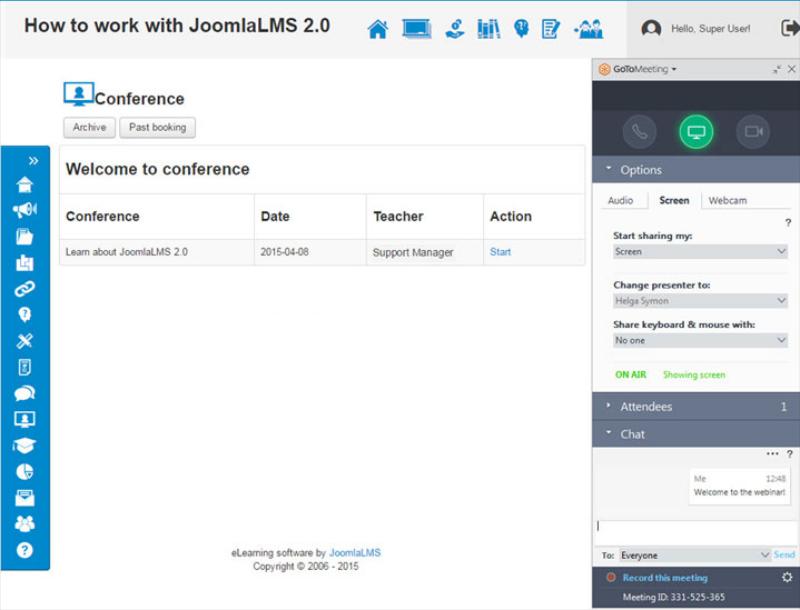Screen dimensions: 800x610
Task: Click the hand with coin subscriptions icon
Action: click(455, 29)
